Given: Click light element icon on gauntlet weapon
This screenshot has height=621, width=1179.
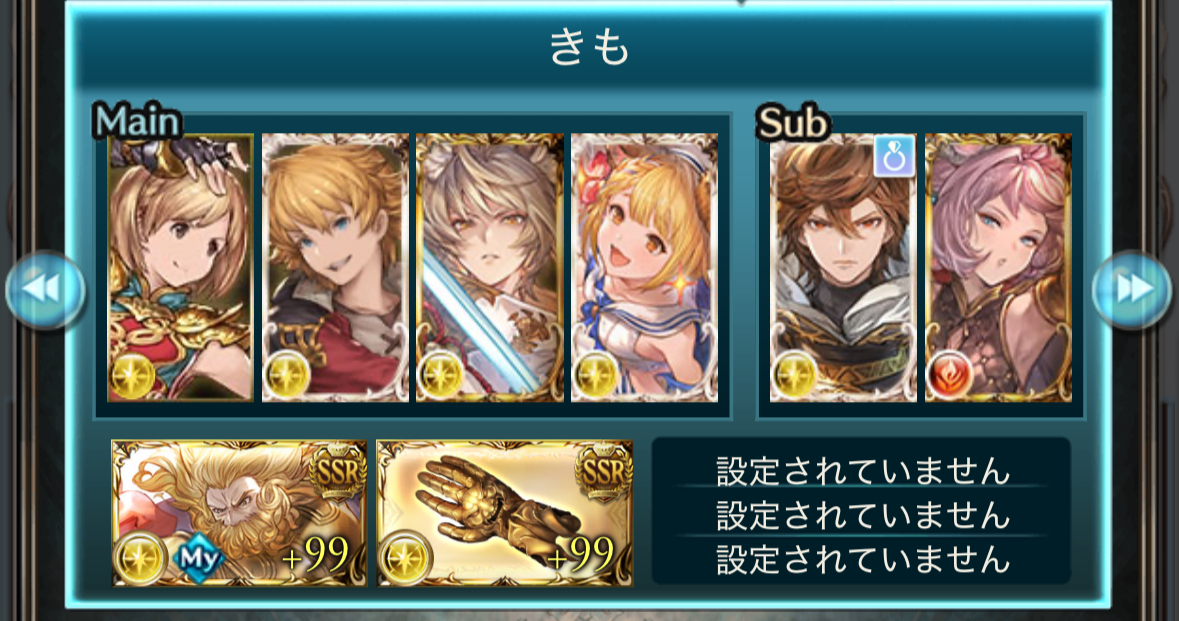Looking at the screenshot, I should [405, 558].
